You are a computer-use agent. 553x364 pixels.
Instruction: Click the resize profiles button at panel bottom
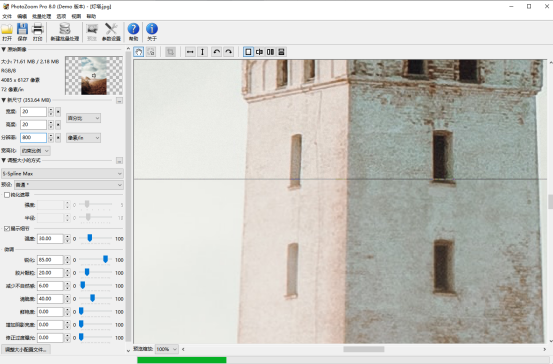pyautogui.click(x=26, y=350)
